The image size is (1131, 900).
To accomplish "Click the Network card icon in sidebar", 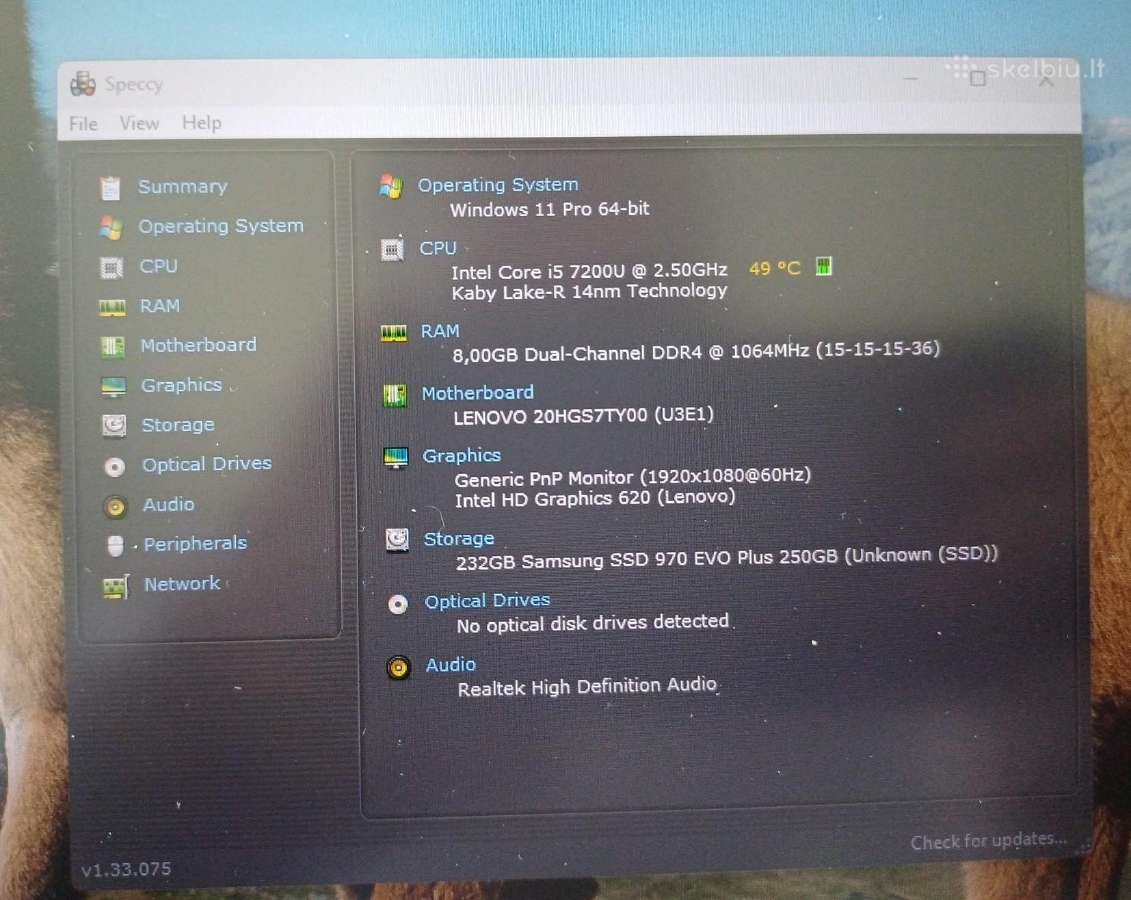I will click(116, 587).
